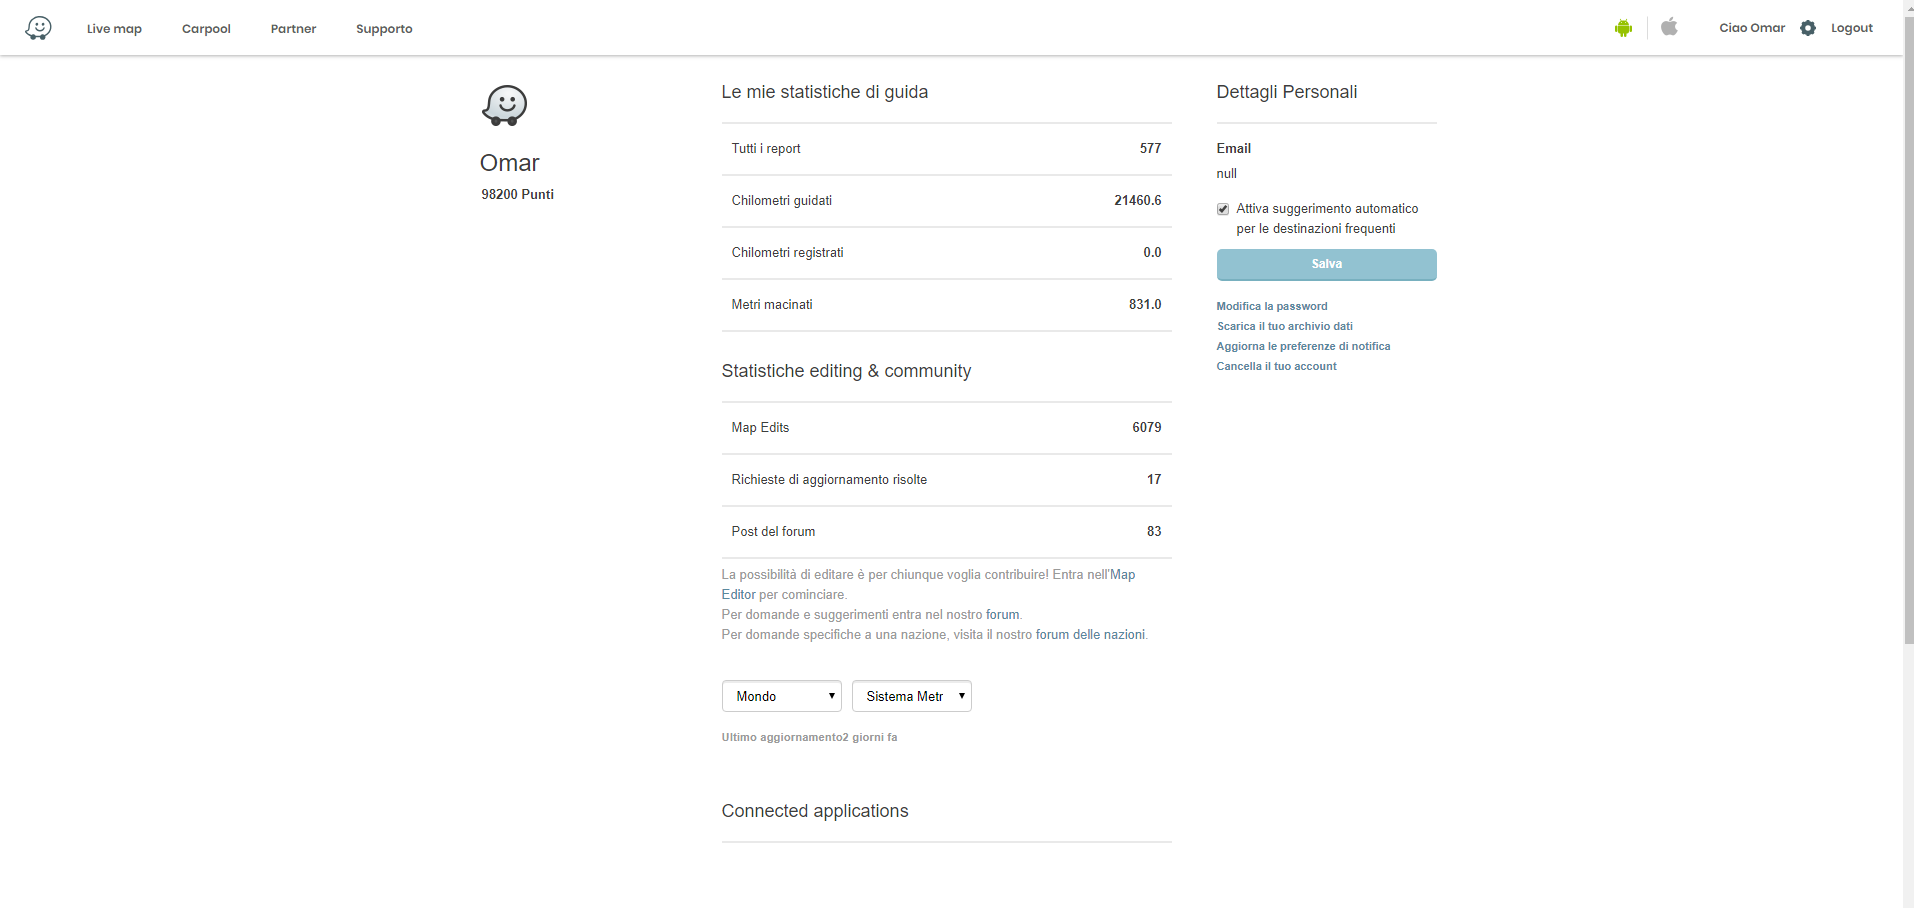Click the Email value null
This screenshot has height=908, width=1914.
pos(1227,174)
